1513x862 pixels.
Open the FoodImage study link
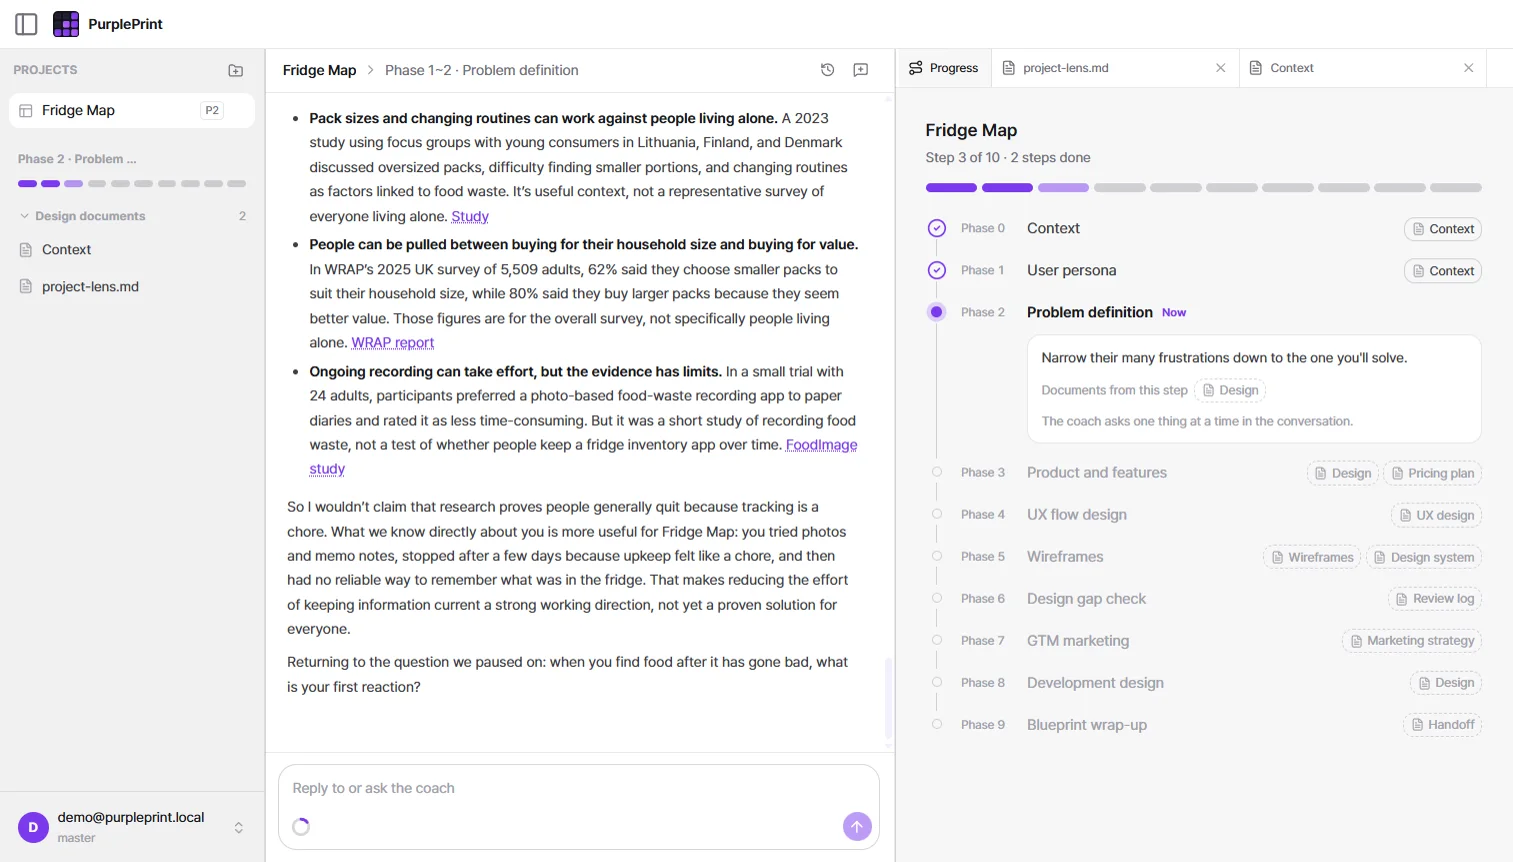coord(821,445)
